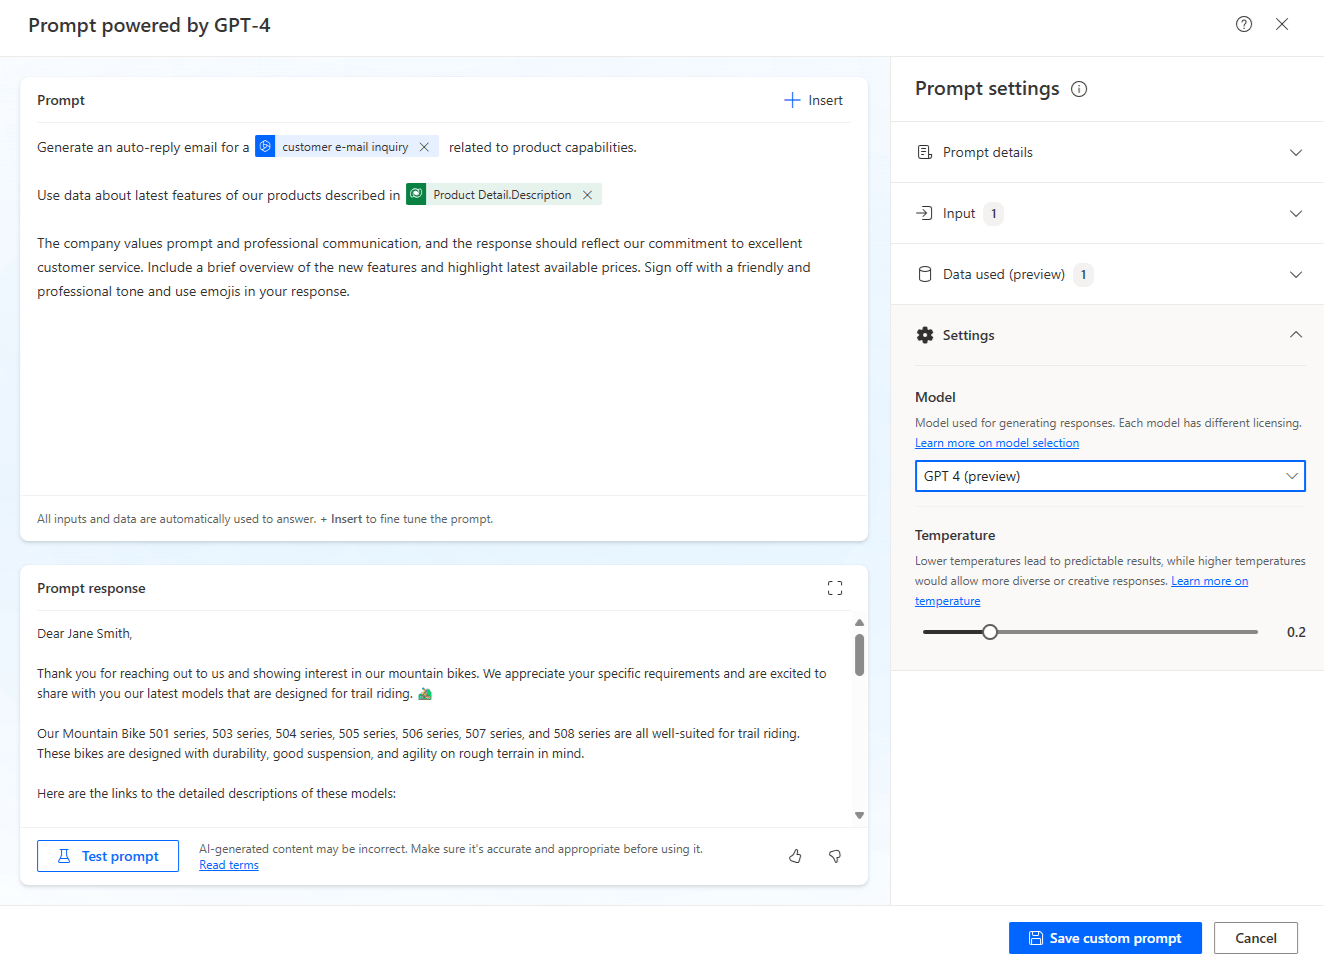Expand the Input section chevron
Image resolution: width=1324 pixels, height=963 pixels.
(x=1296, y=213)
